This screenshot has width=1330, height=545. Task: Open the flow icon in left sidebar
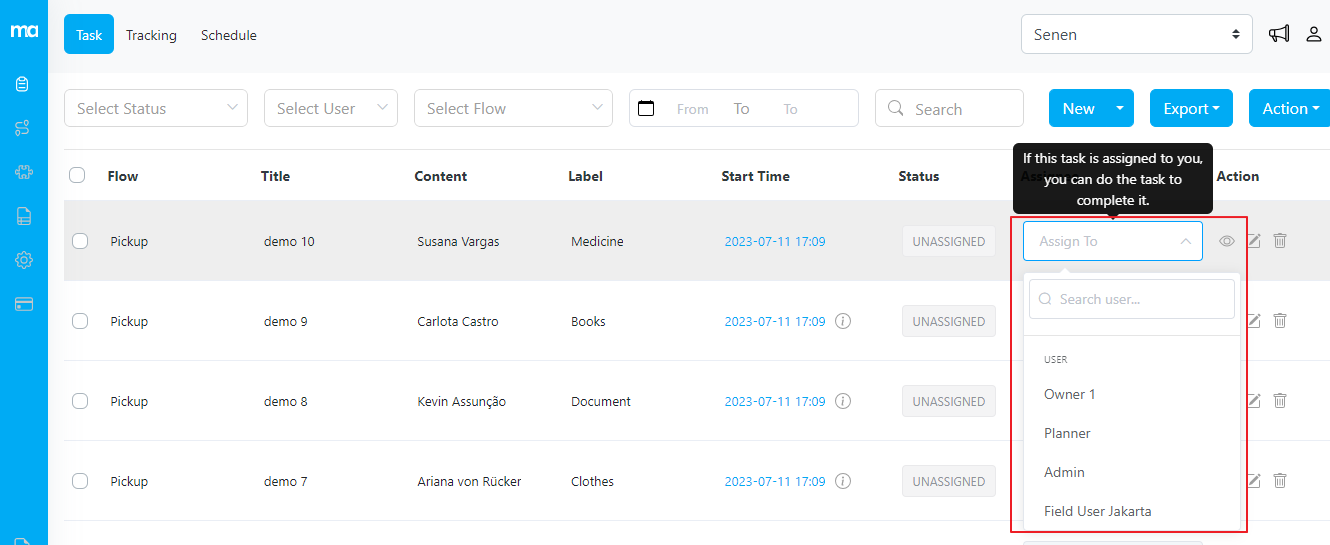pyautogui.click(x=23, y=128)
